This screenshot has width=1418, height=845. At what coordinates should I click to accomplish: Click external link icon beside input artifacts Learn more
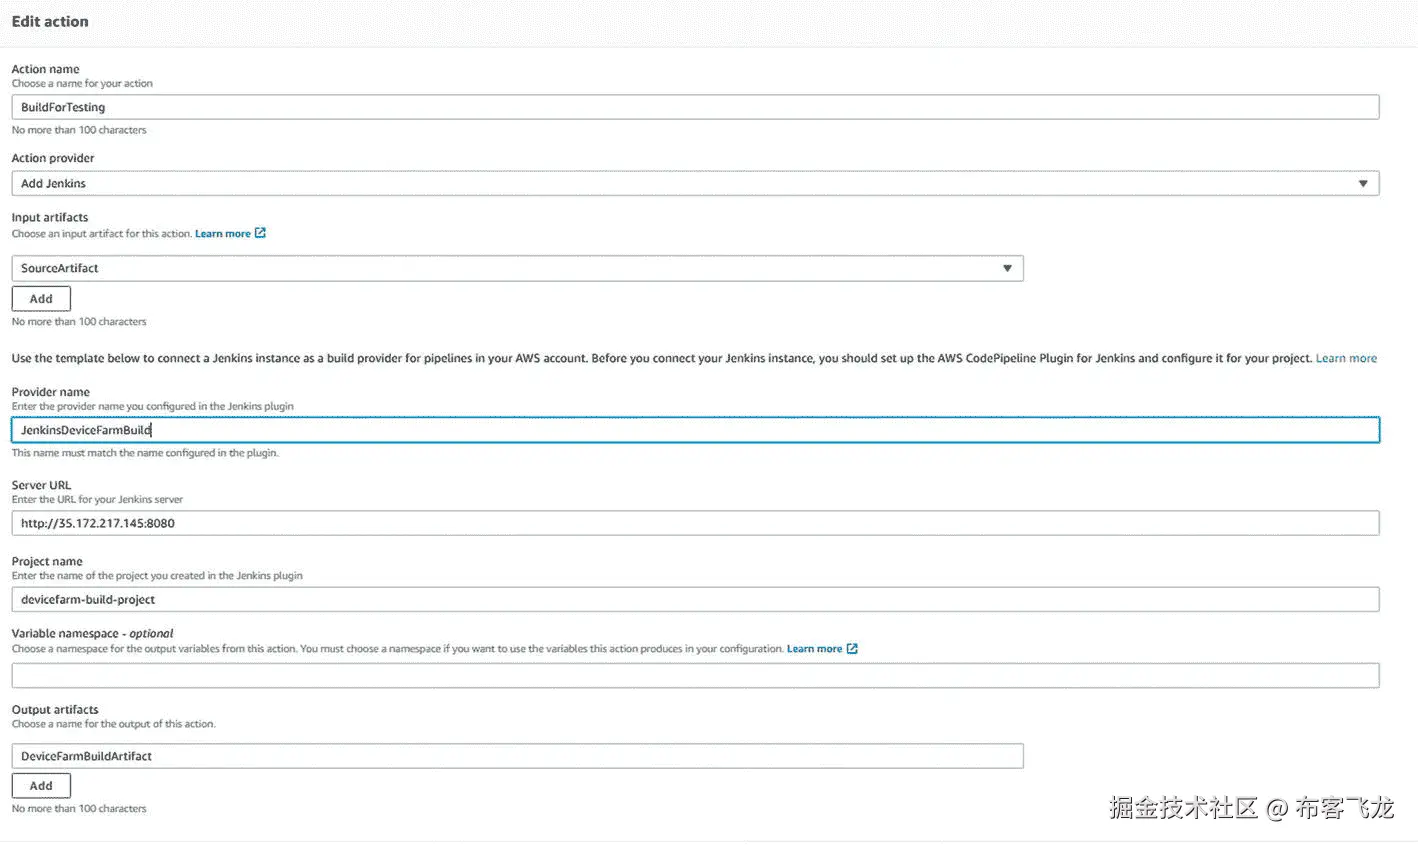coord(260,233)
